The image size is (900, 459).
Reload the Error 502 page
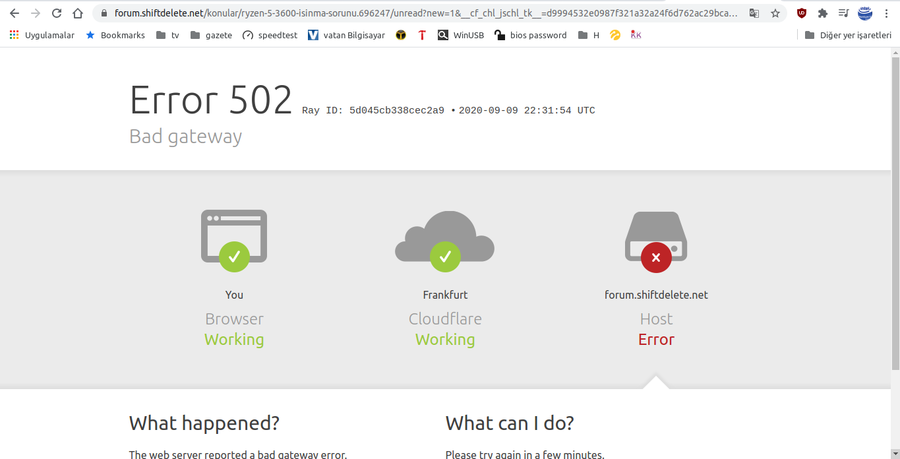[x=56, y=13]
